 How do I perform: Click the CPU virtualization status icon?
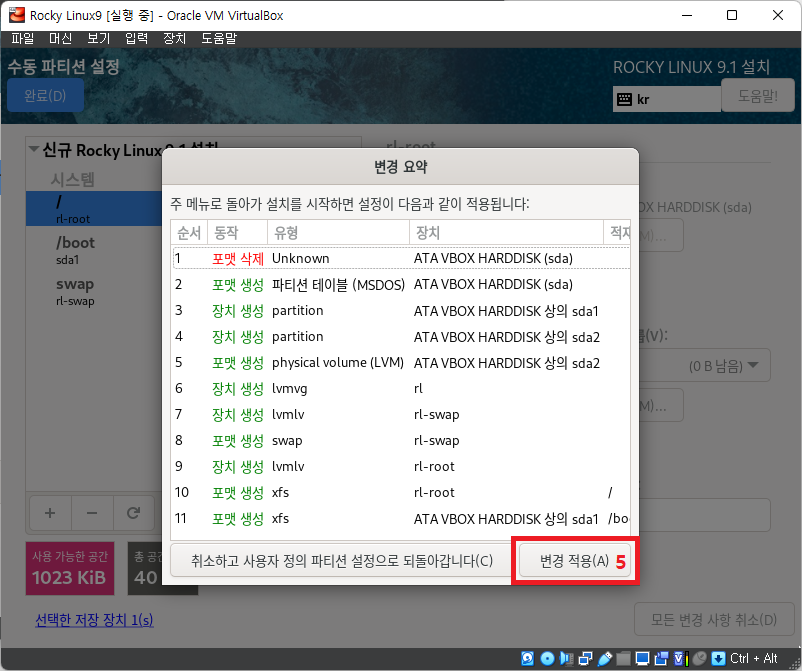(x=681, y=658)
